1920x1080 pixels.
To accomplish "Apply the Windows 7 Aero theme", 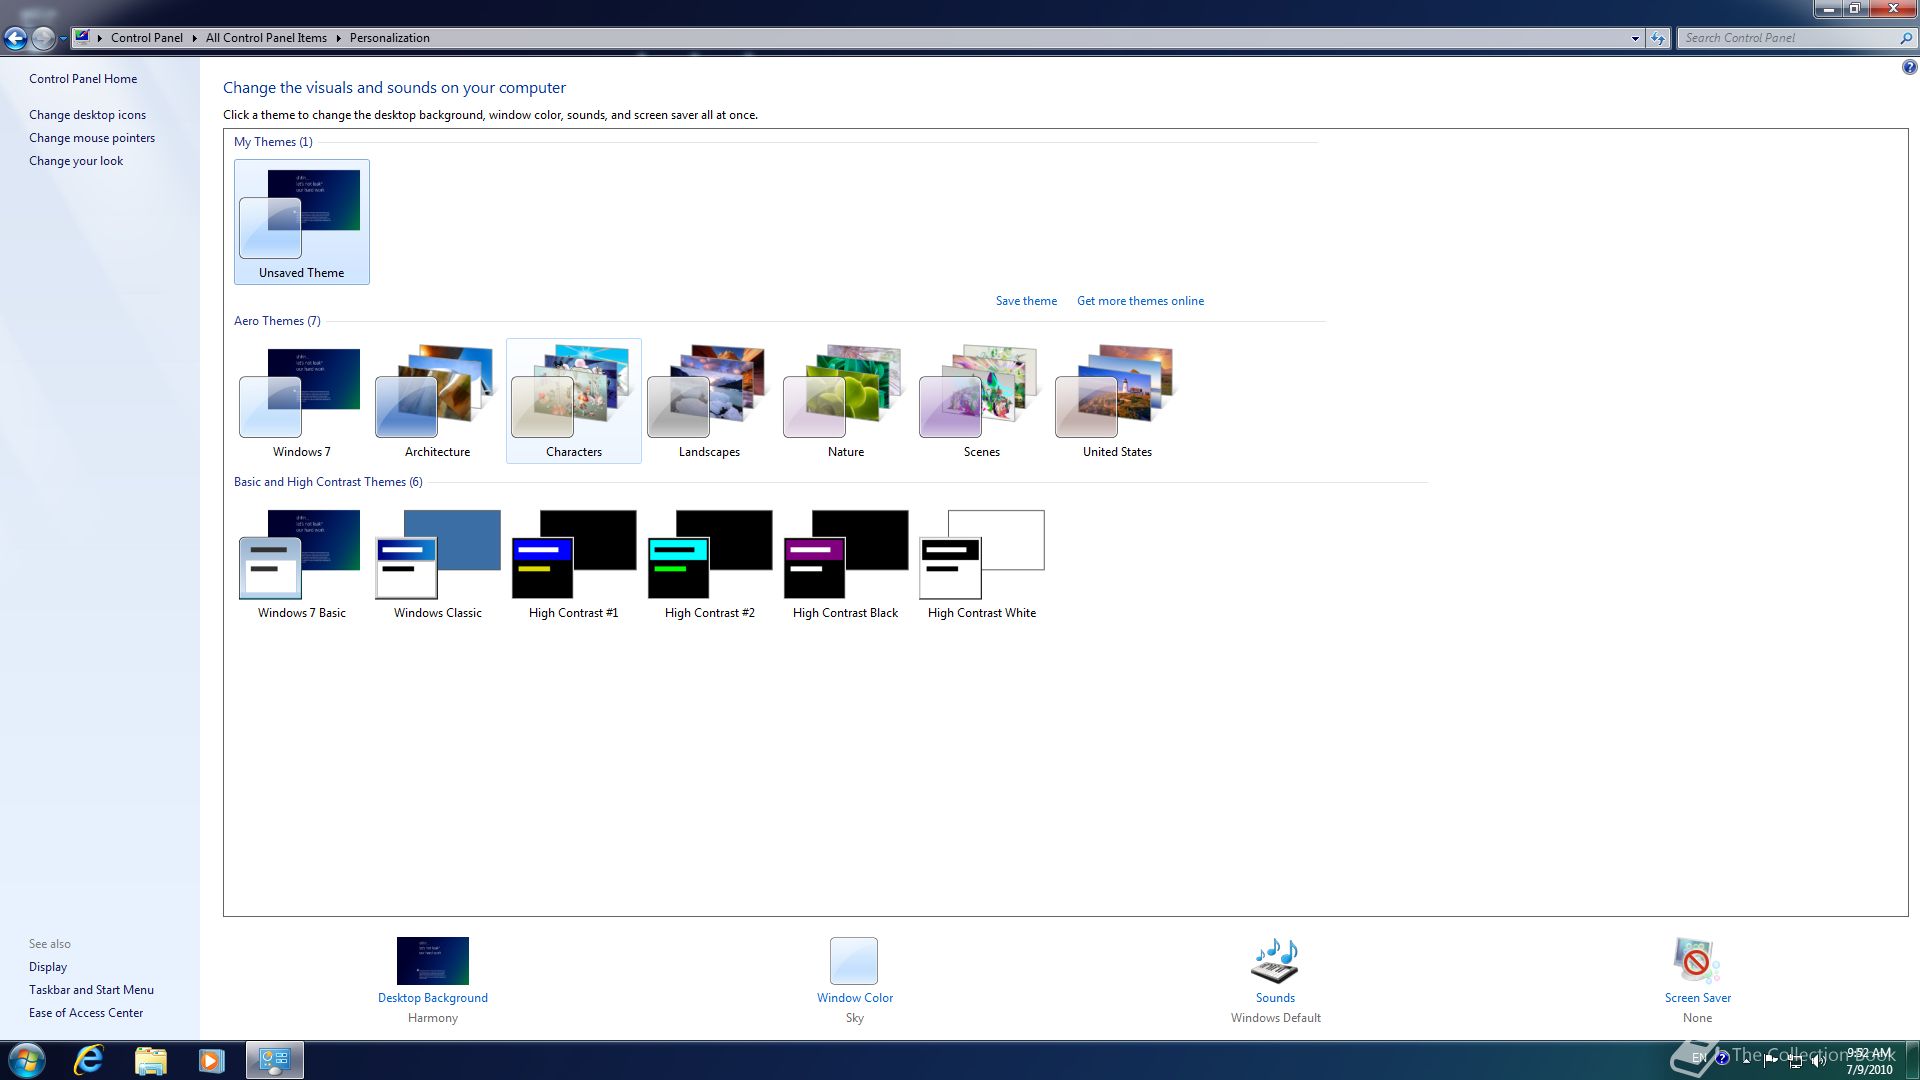I will pyautogui.click(x=301, y=401).
